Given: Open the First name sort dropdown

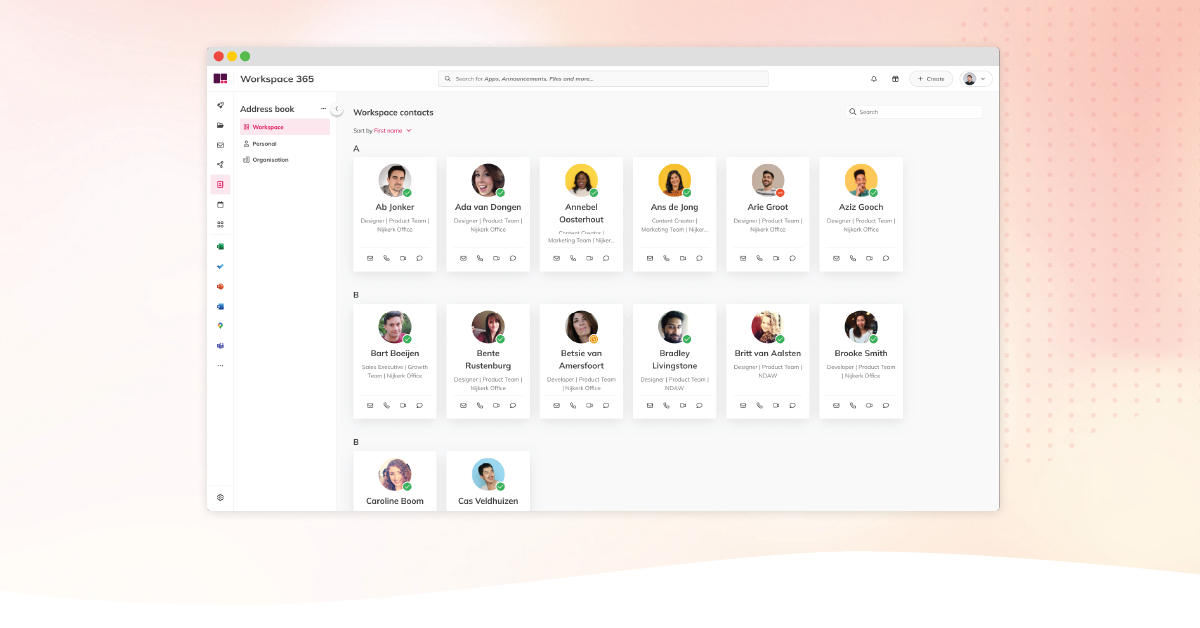Looking at the screenshot, I should click(x=389, y=130).
